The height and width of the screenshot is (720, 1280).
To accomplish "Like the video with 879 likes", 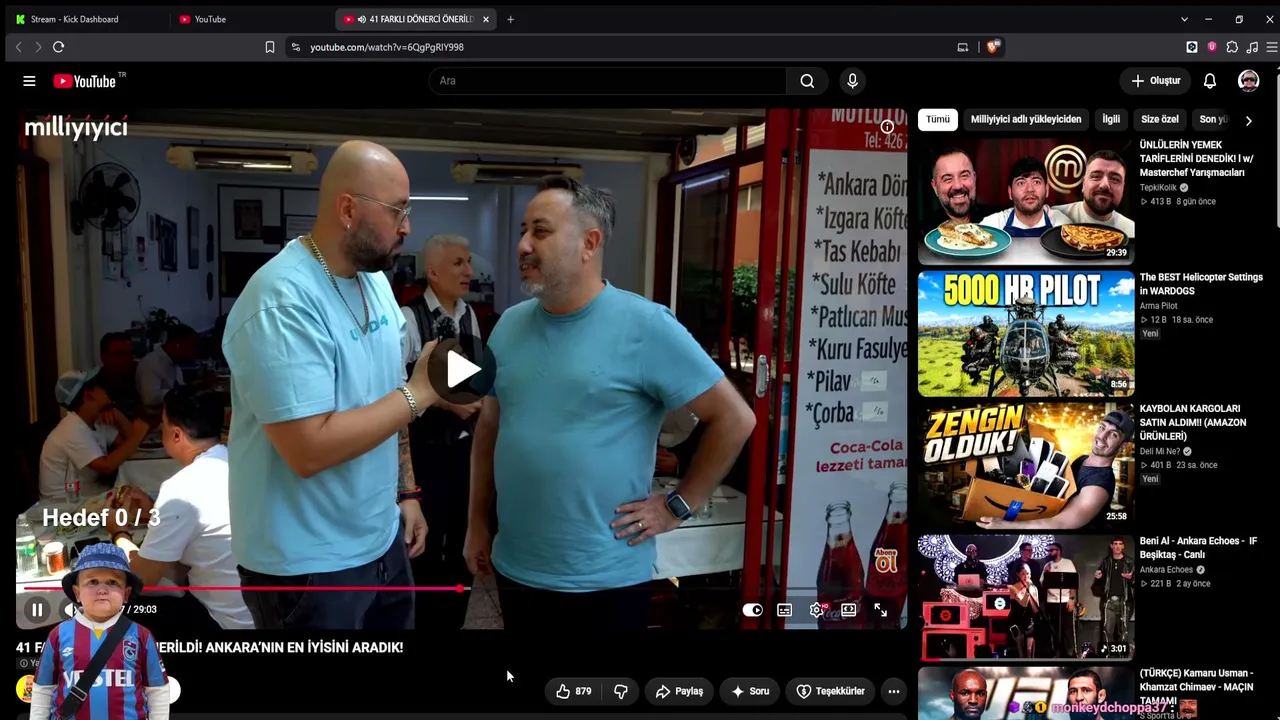I will (574, 691).
